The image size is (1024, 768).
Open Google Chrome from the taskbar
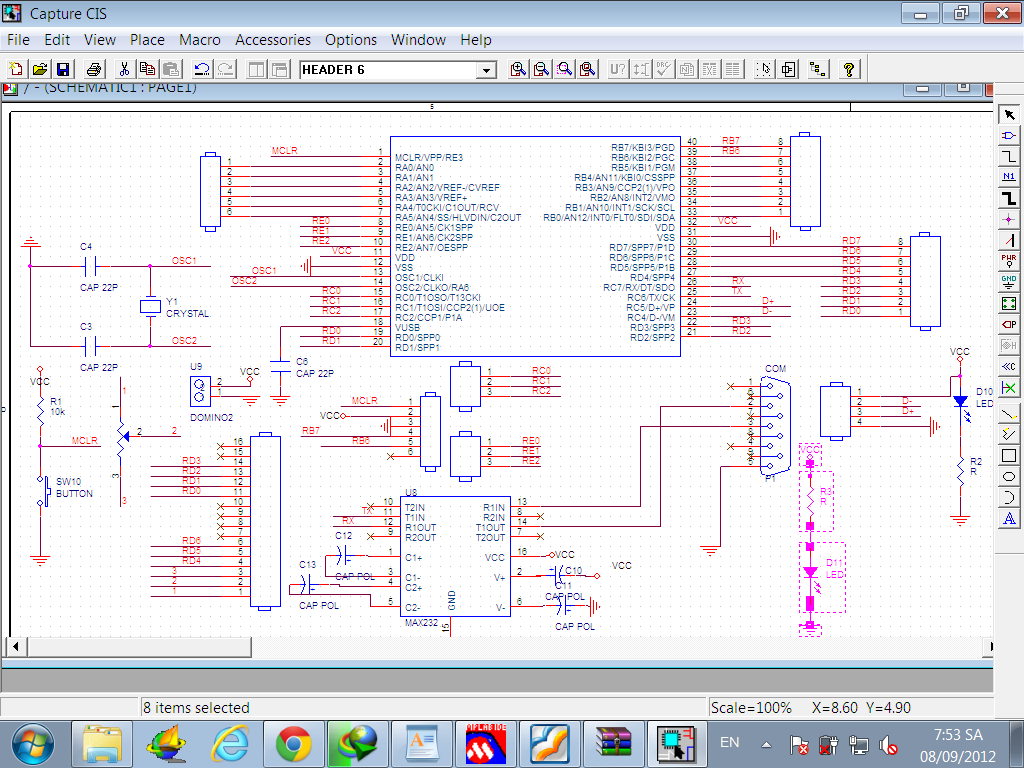pos(293,744)
